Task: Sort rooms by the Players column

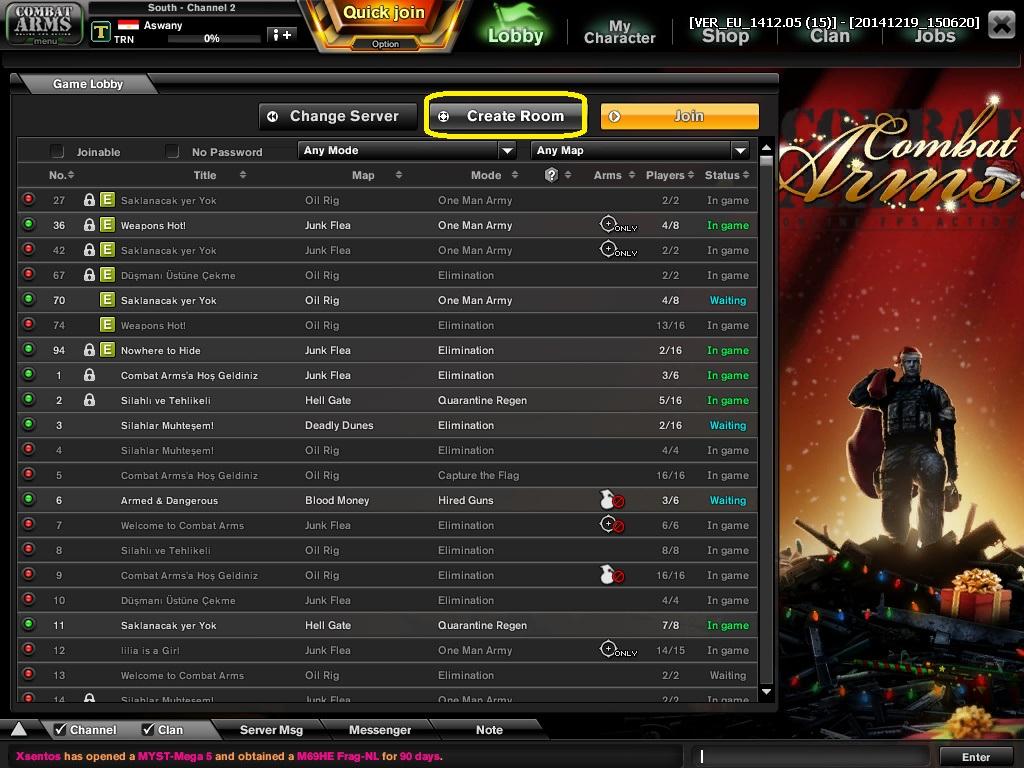Action: coord(669,175)
